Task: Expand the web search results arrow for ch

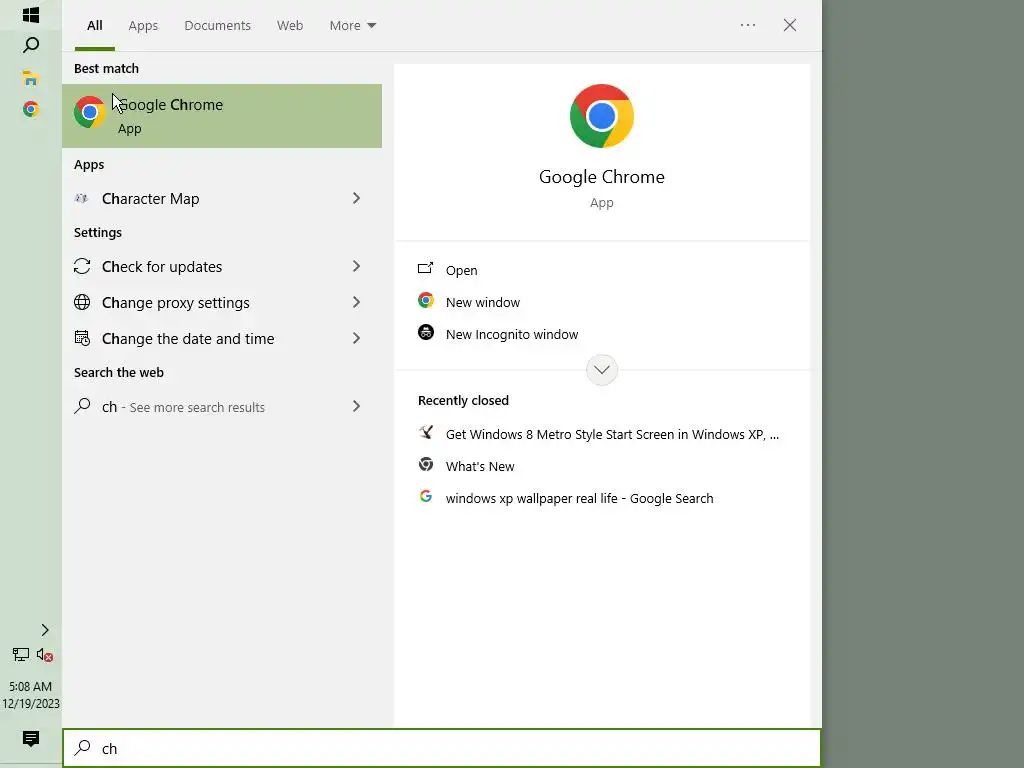Action: 357,406
